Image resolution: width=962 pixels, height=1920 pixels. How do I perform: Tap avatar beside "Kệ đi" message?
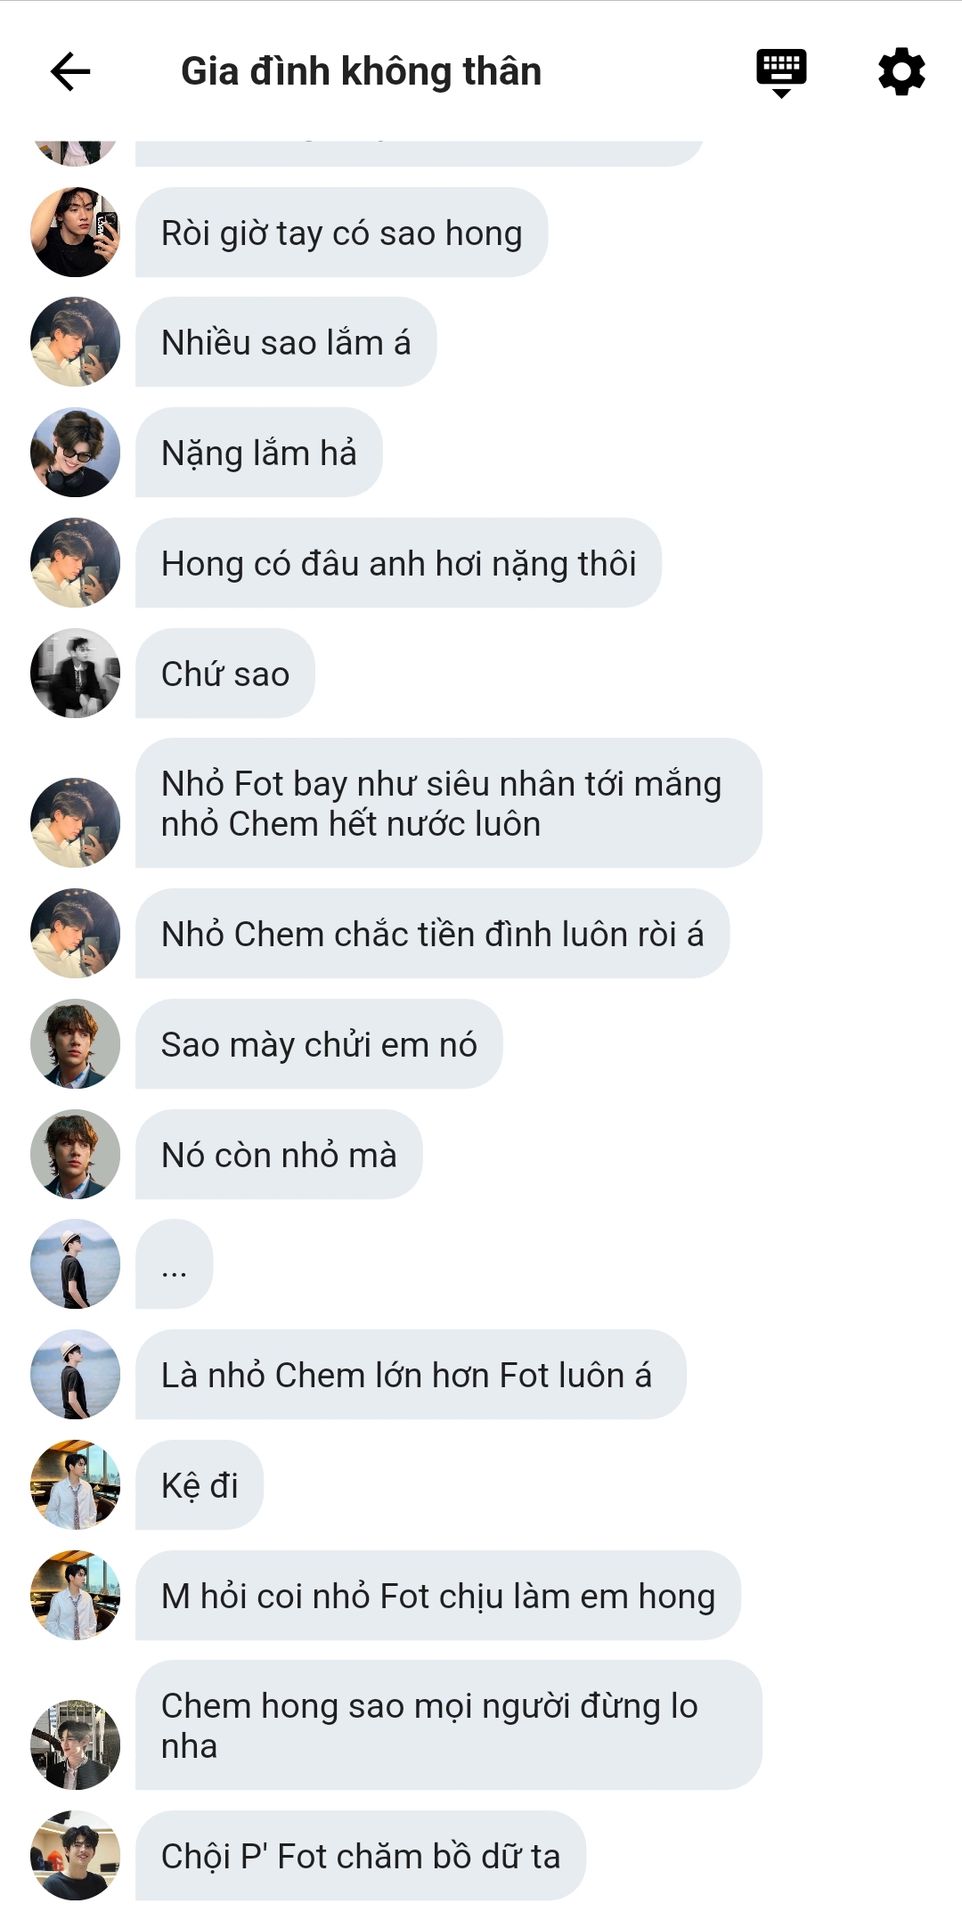(x=75, y=1485)
